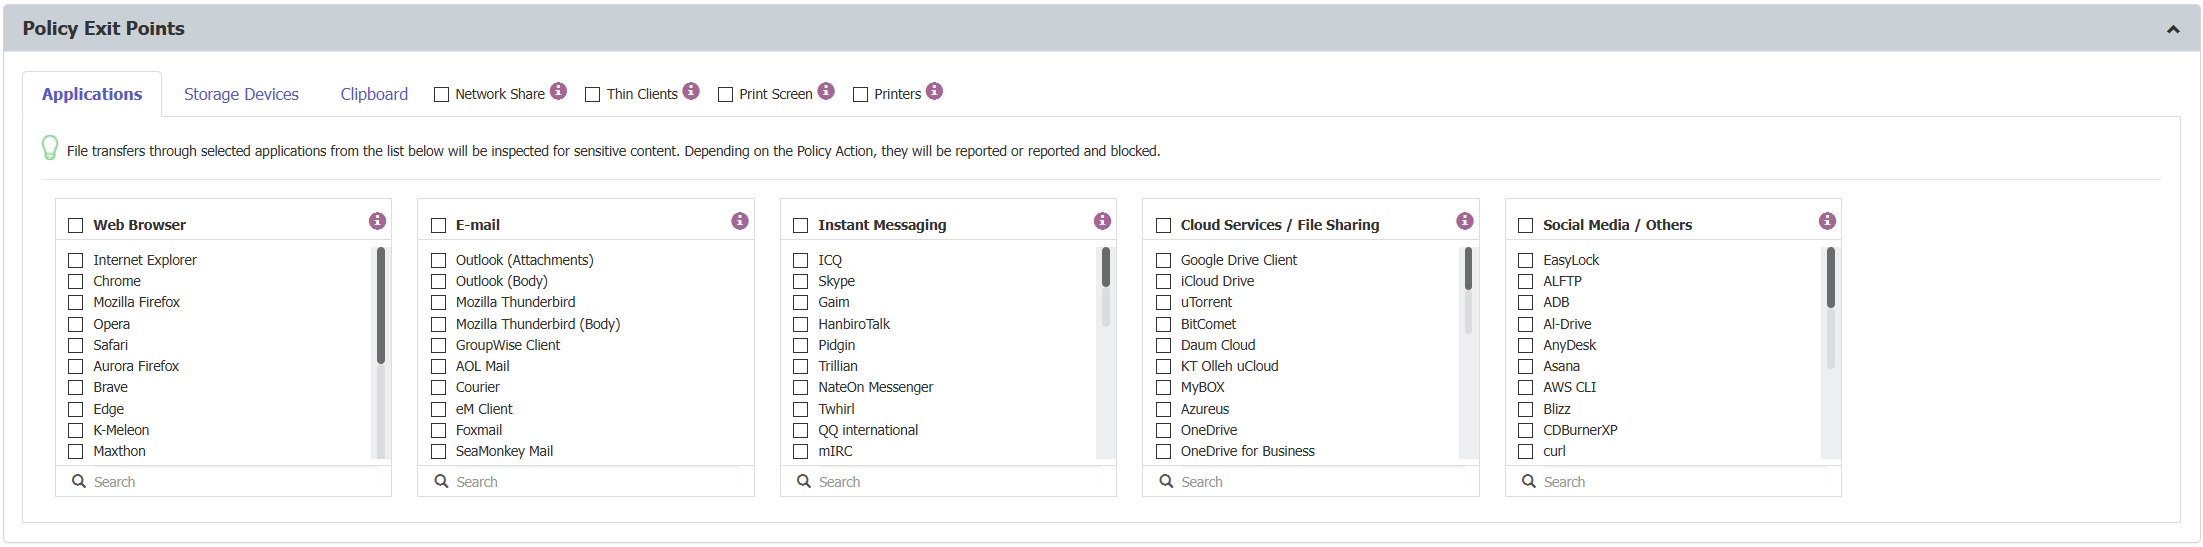Tick the Opera checkbox
The height and width of the screenshot is (547, 2203).
click(x=75, y=324)
